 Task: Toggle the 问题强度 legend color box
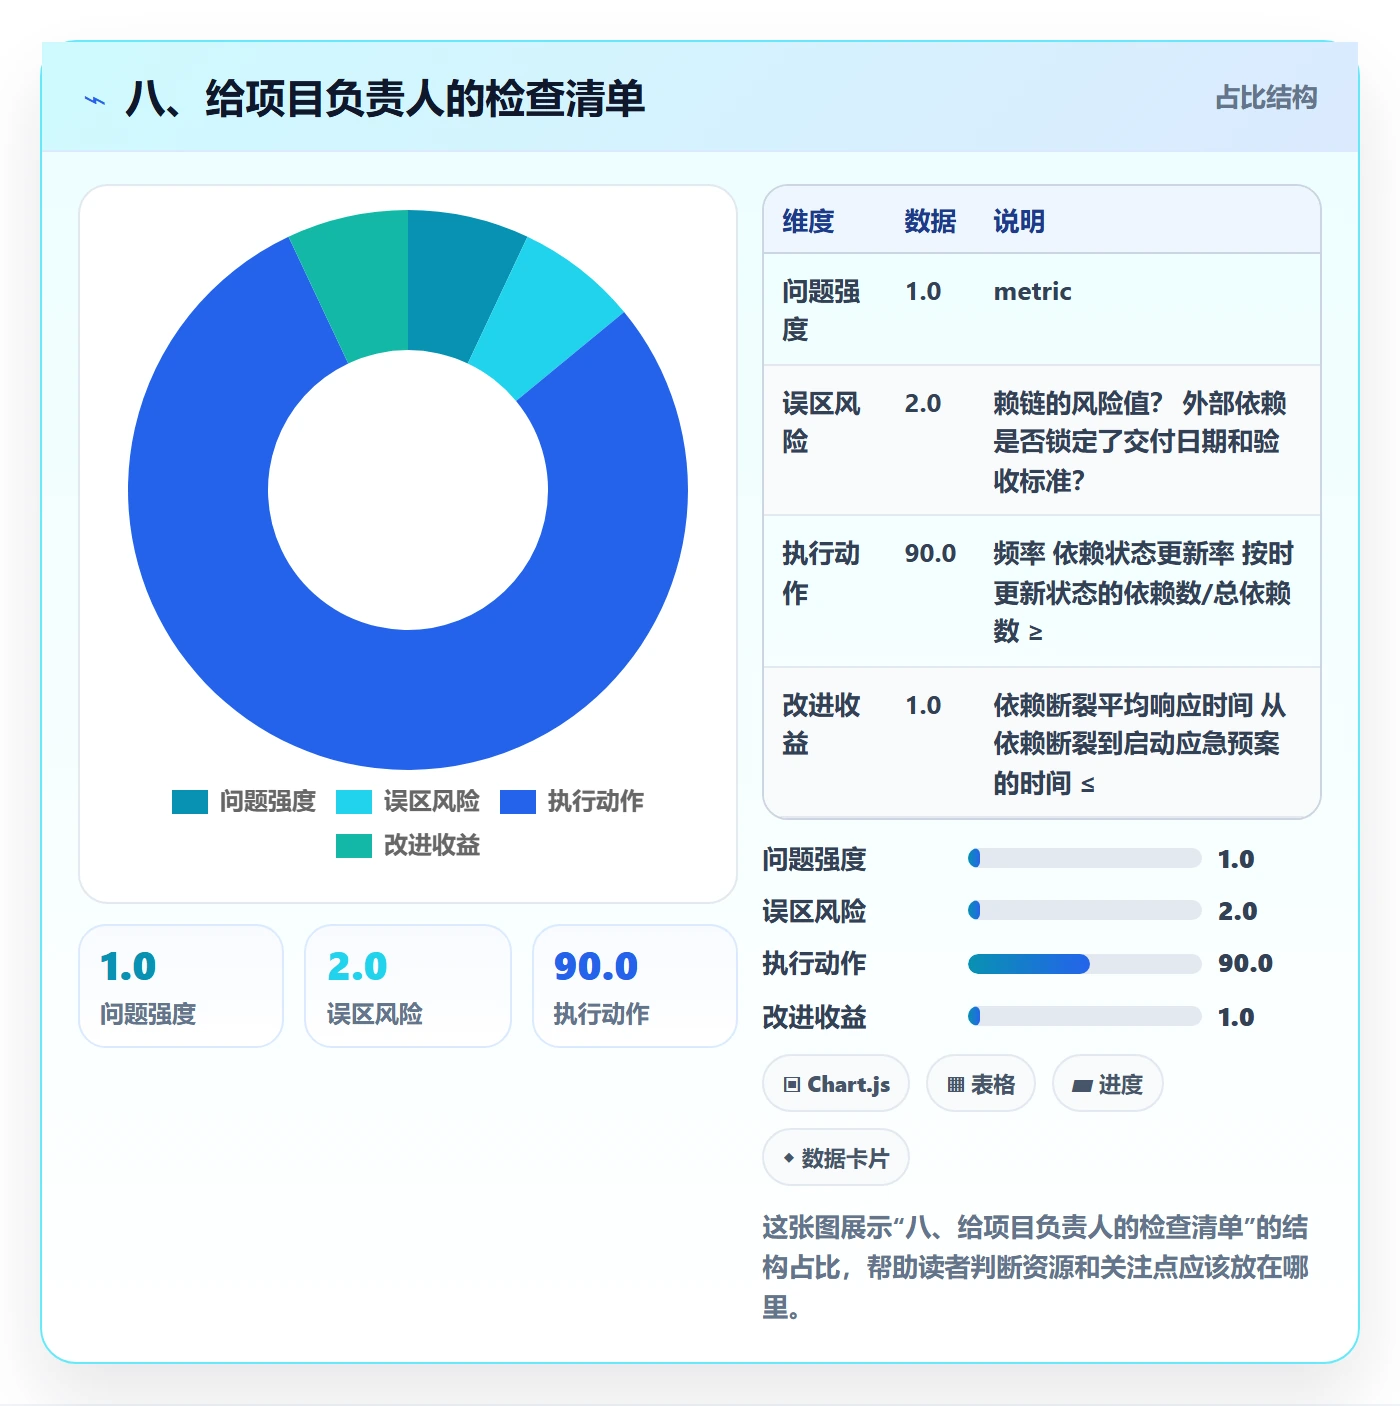coord(190,802)
